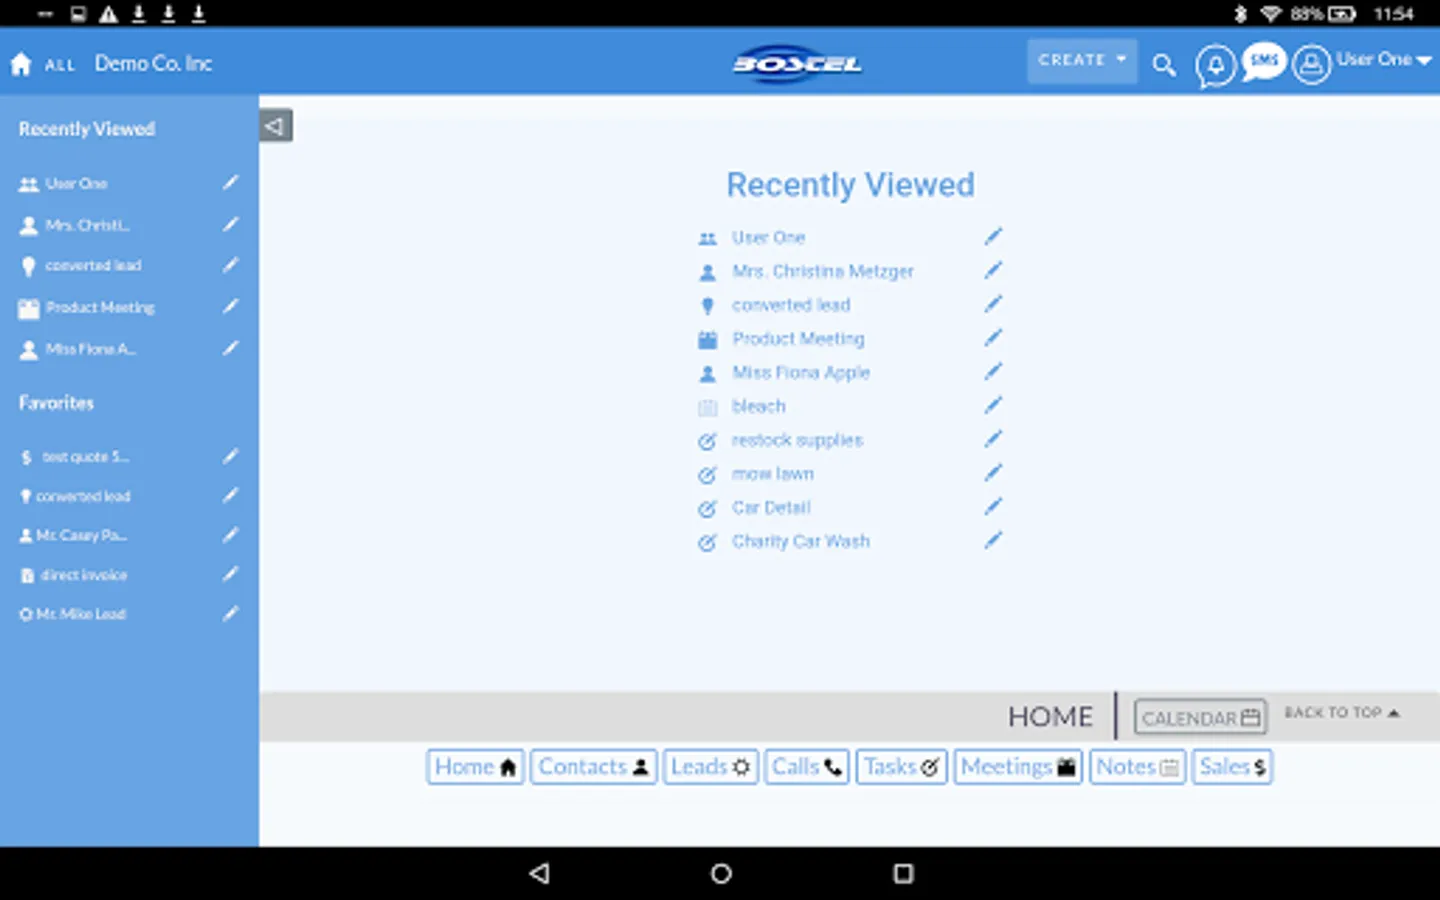
Task: Edit "converted lead" using its pencil icon
Action: (994, 304)
